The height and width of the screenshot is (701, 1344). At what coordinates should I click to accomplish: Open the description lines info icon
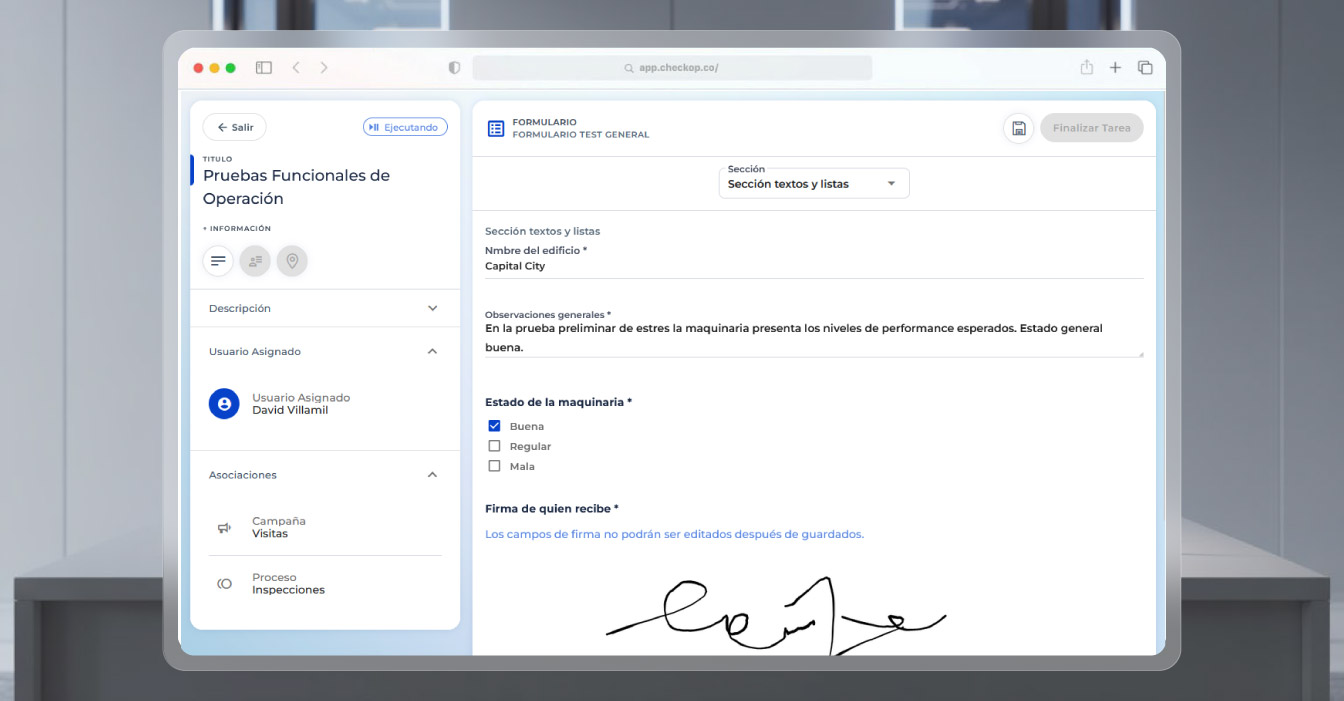point(218,261)
